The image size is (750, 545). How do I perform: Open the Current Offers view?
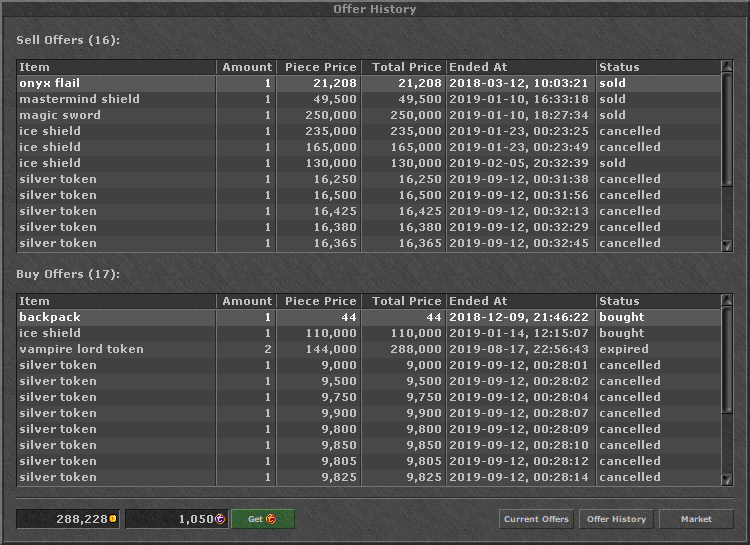coord(536,519)
